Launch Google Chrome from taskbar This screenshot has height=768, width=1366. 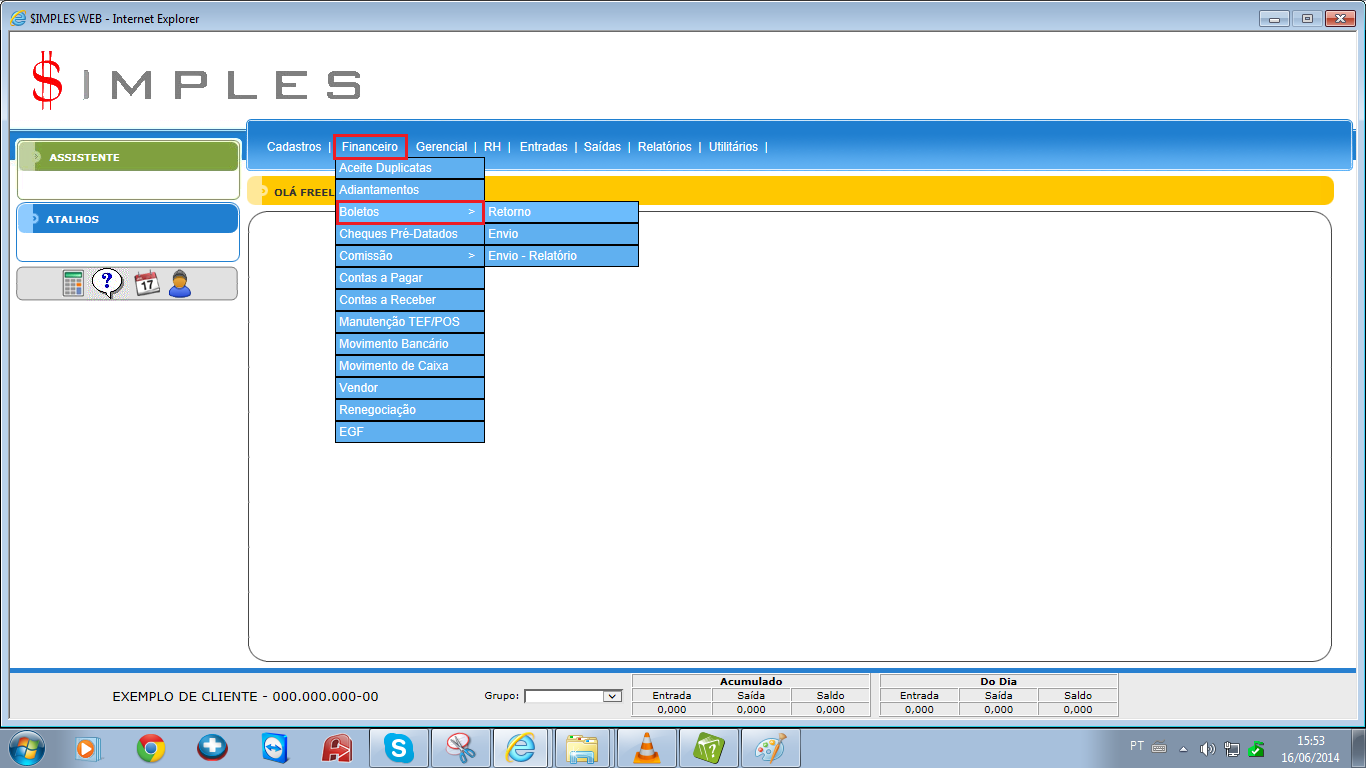151,748
